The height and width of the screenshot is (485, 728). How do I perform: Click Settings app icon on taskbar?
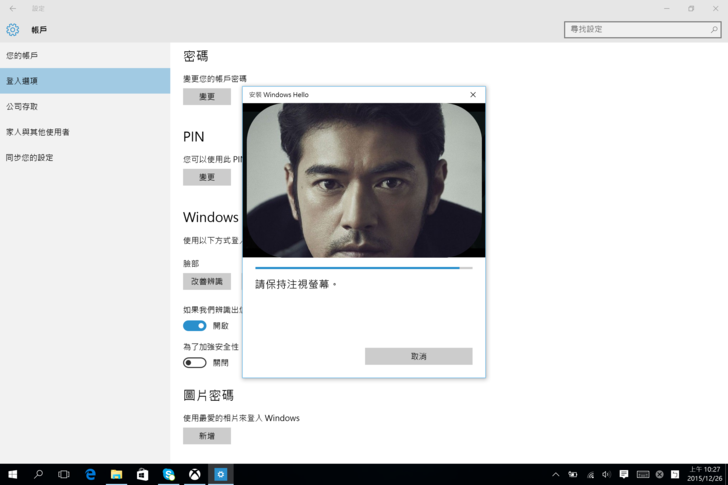221,474
